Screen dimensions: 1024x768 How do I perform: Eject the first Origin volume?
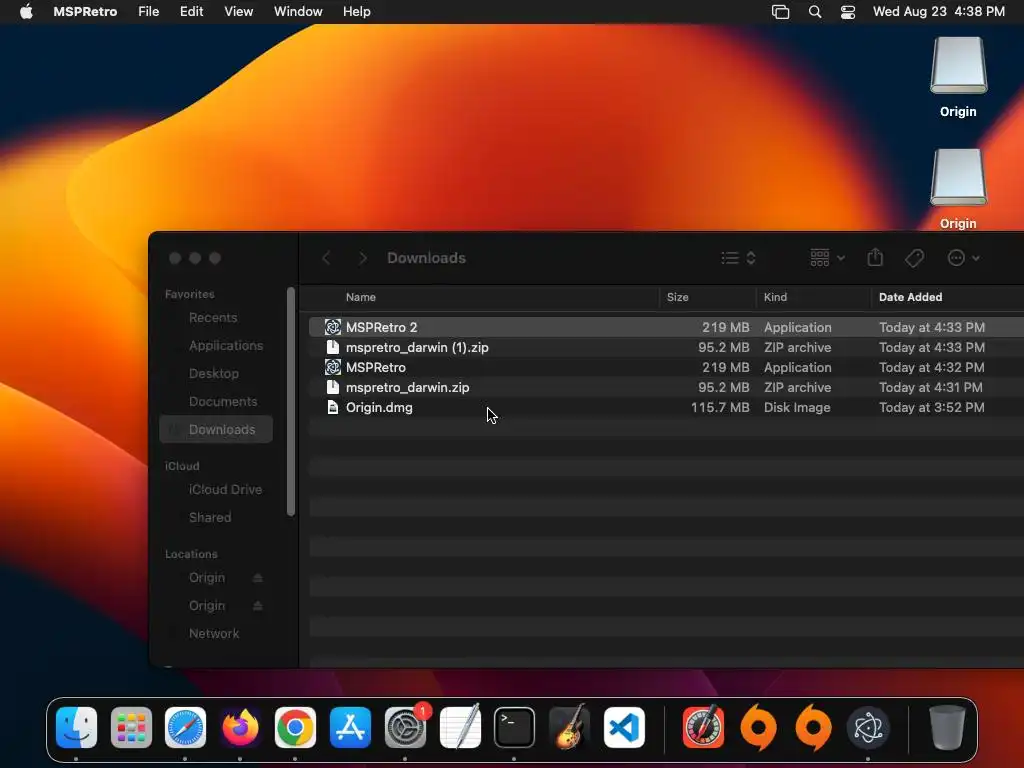click(257, 578)
